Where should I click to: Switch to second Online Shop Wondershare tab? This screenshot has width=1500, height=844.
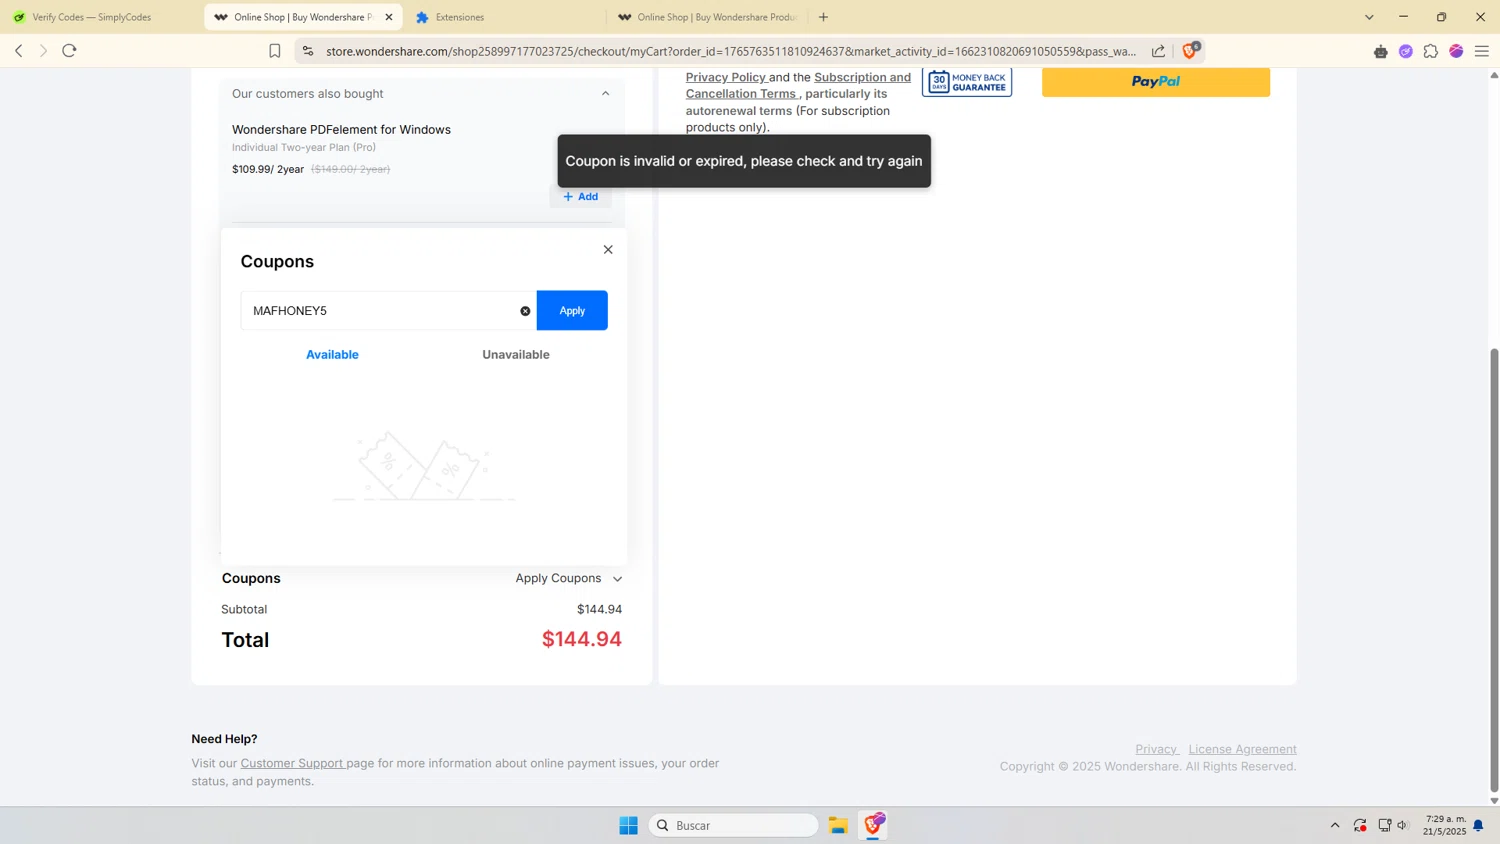706,17
